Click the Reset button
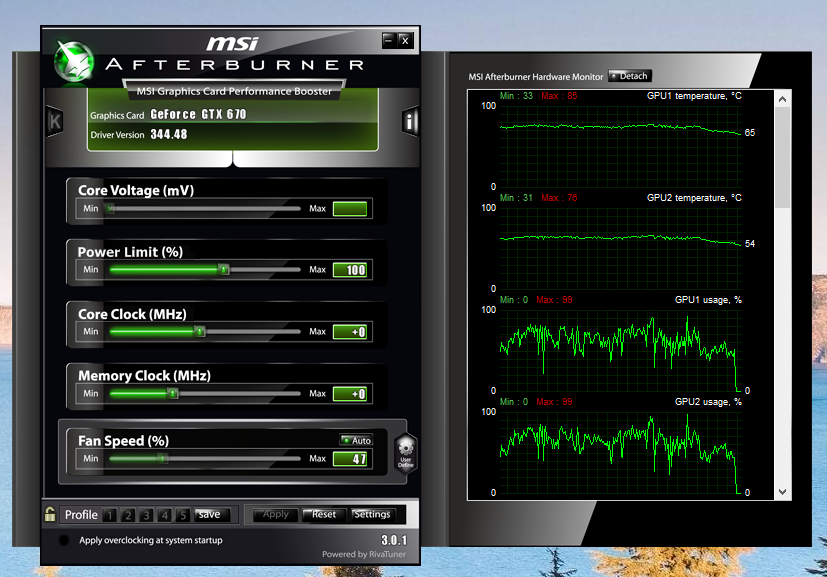827x577 pixels. click(324, 514)
